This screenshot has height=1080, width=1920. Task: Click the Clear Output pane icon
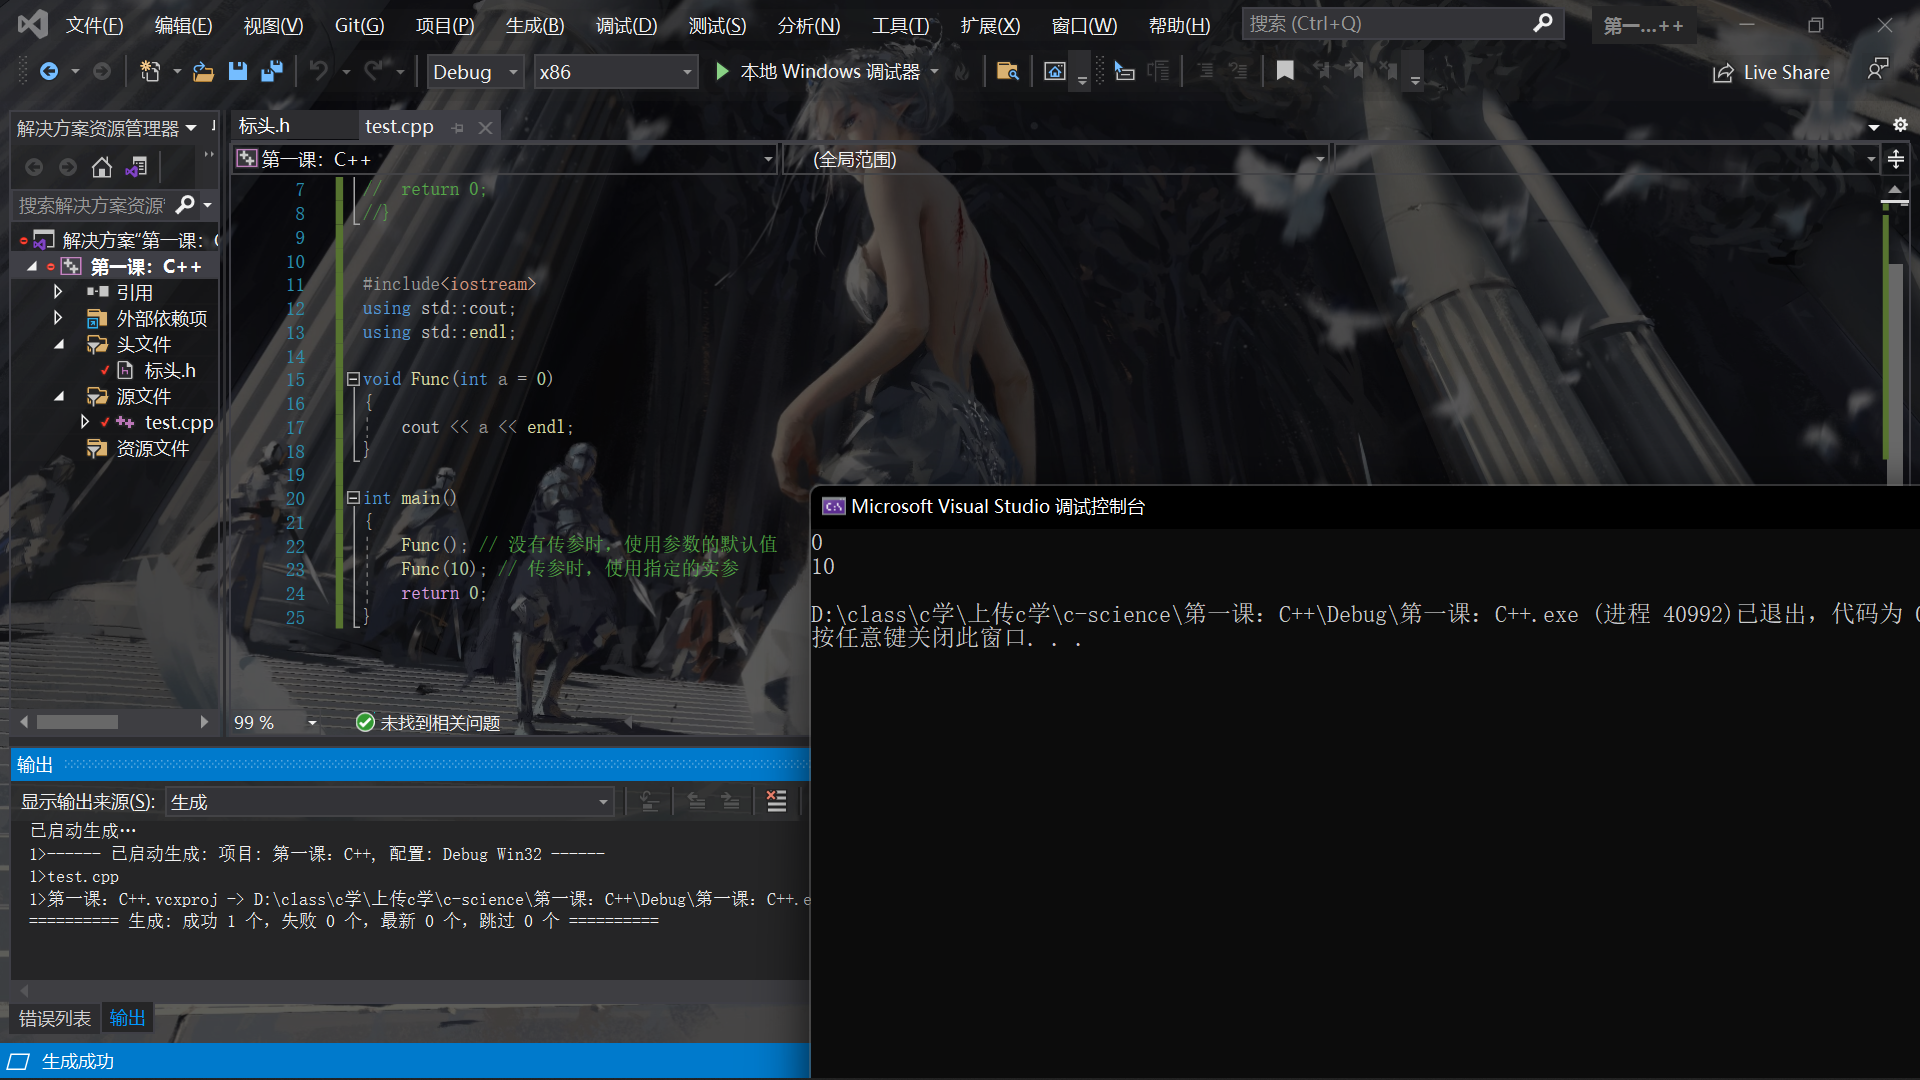(x=779, y=800)
